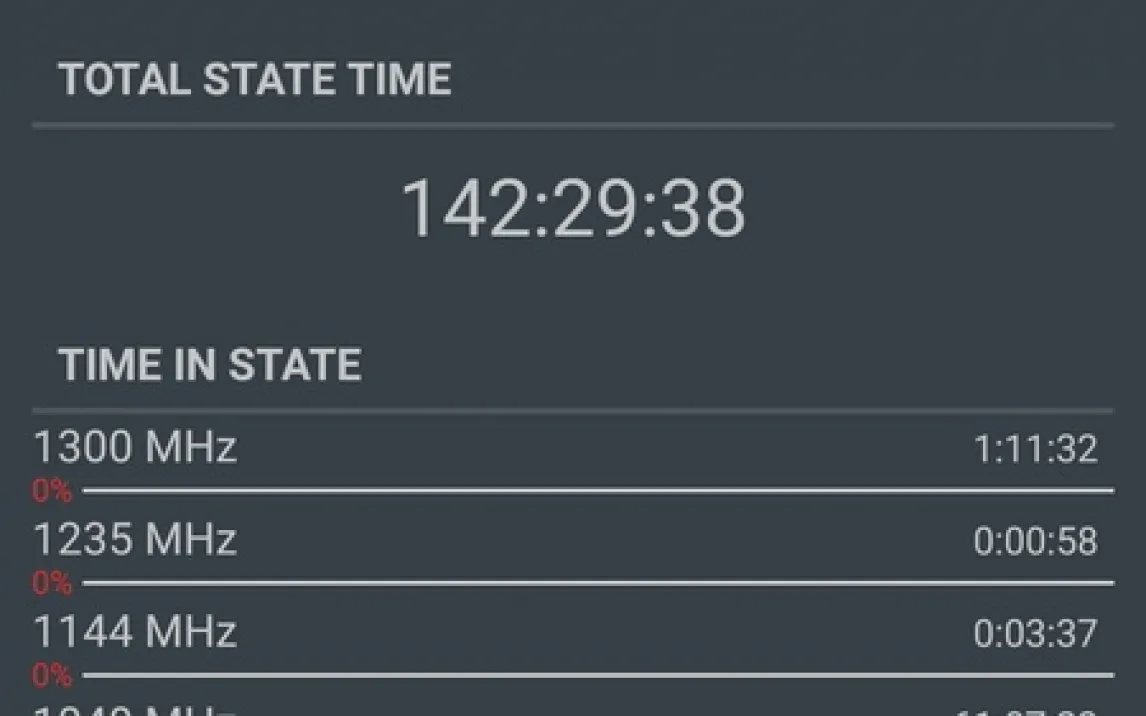Tap the red 0% under 1144 MHz

52,676
